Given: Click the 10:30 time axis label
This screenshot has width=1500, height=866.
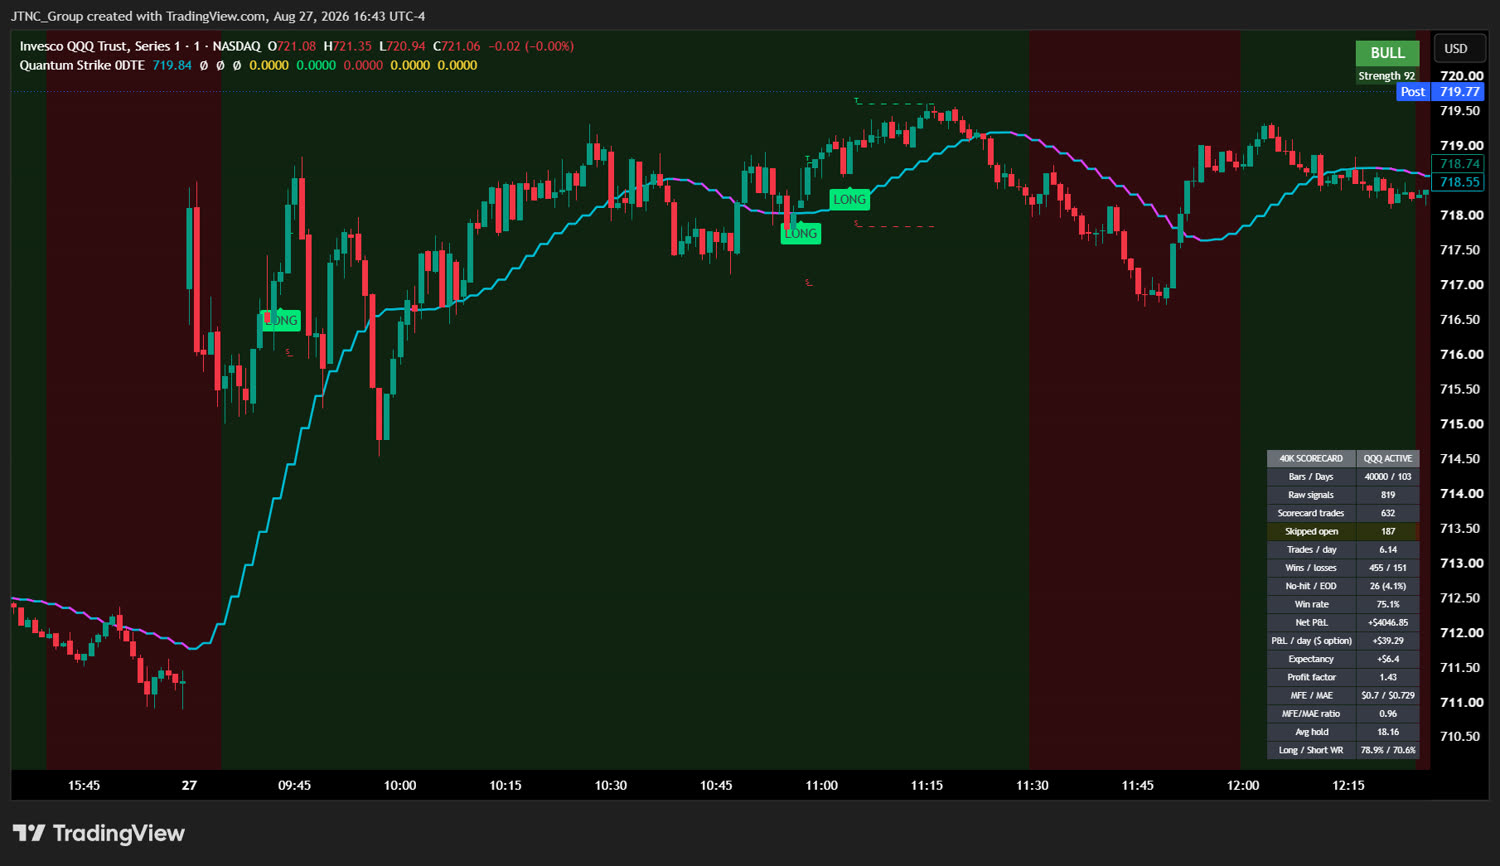Looking at the screenshot, I should tap(611, 785).
